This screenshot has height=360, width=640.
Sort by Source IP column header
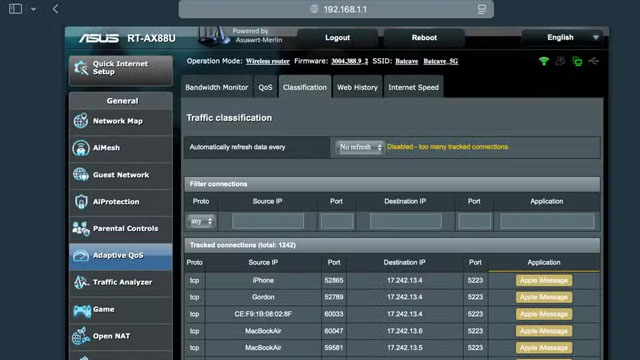pos(263,262)
